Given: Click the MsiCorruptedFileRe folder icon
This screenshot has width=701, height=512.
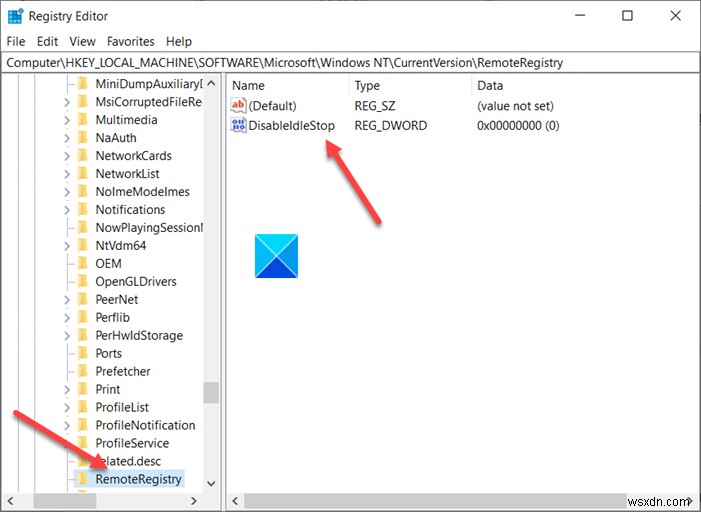Looking at the screenshot, I should coord(82,102).
